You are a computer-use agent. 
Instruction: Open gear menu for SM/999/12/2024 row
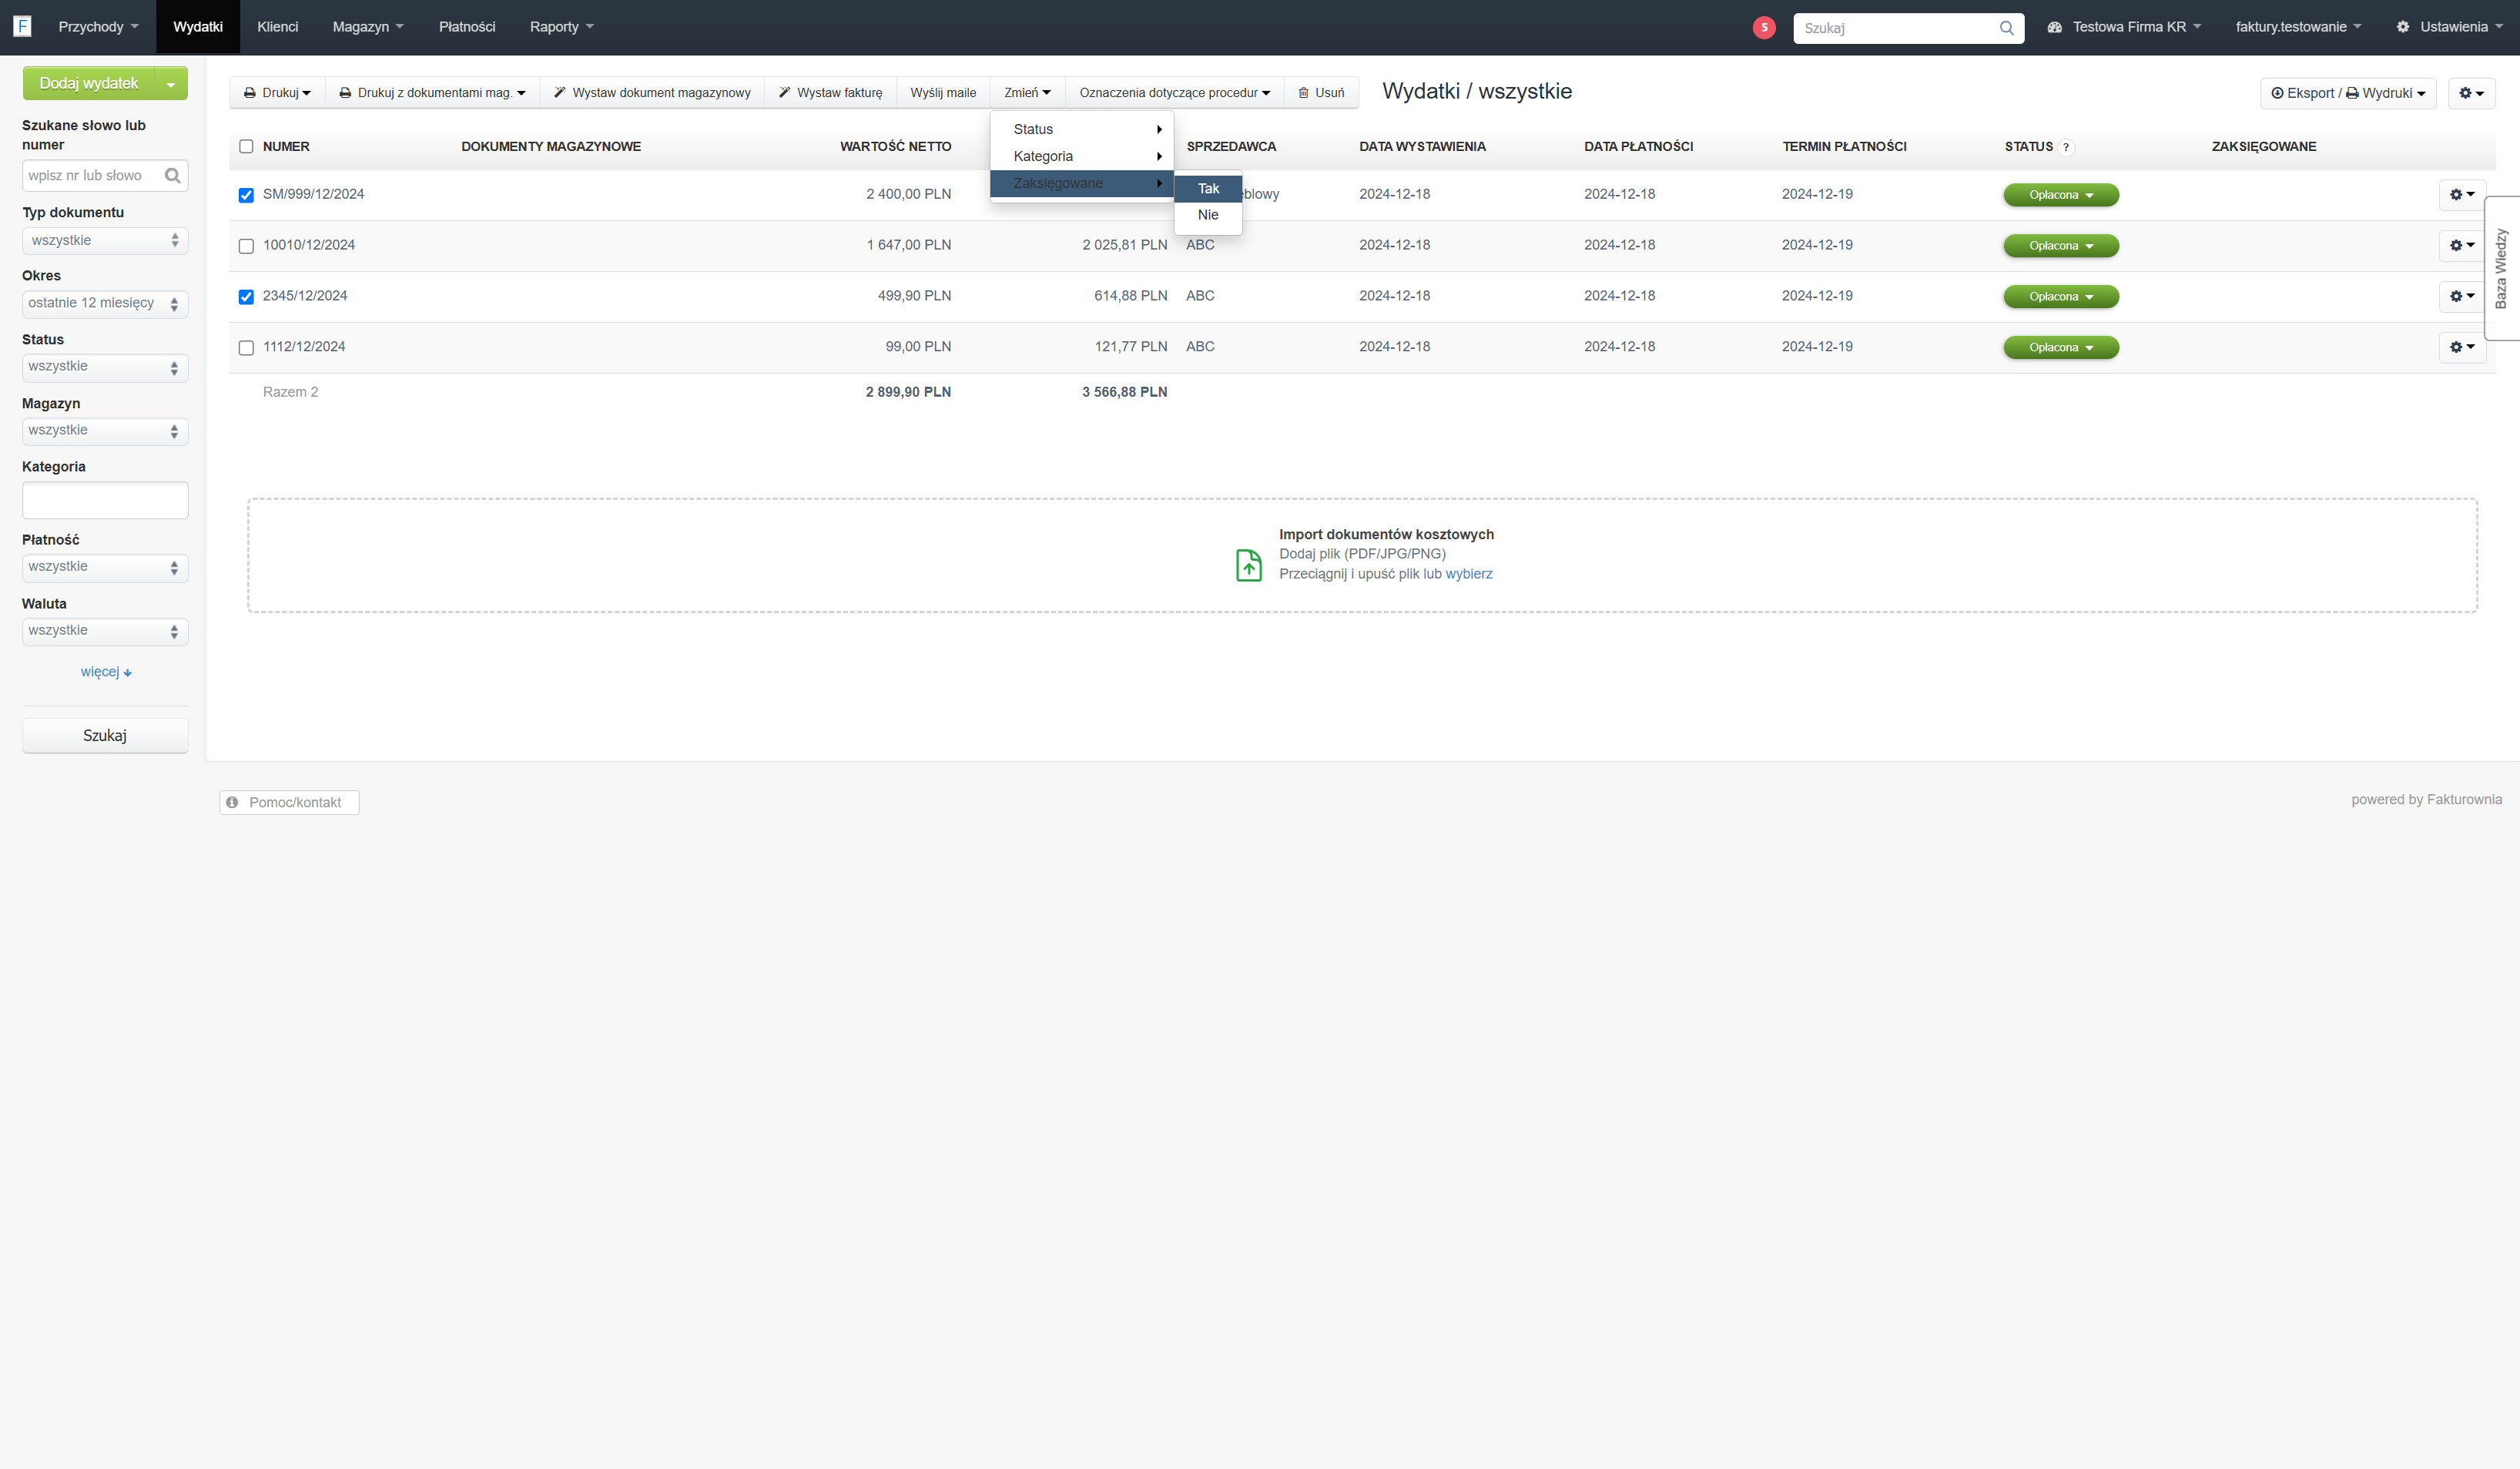coord(2462,195)
